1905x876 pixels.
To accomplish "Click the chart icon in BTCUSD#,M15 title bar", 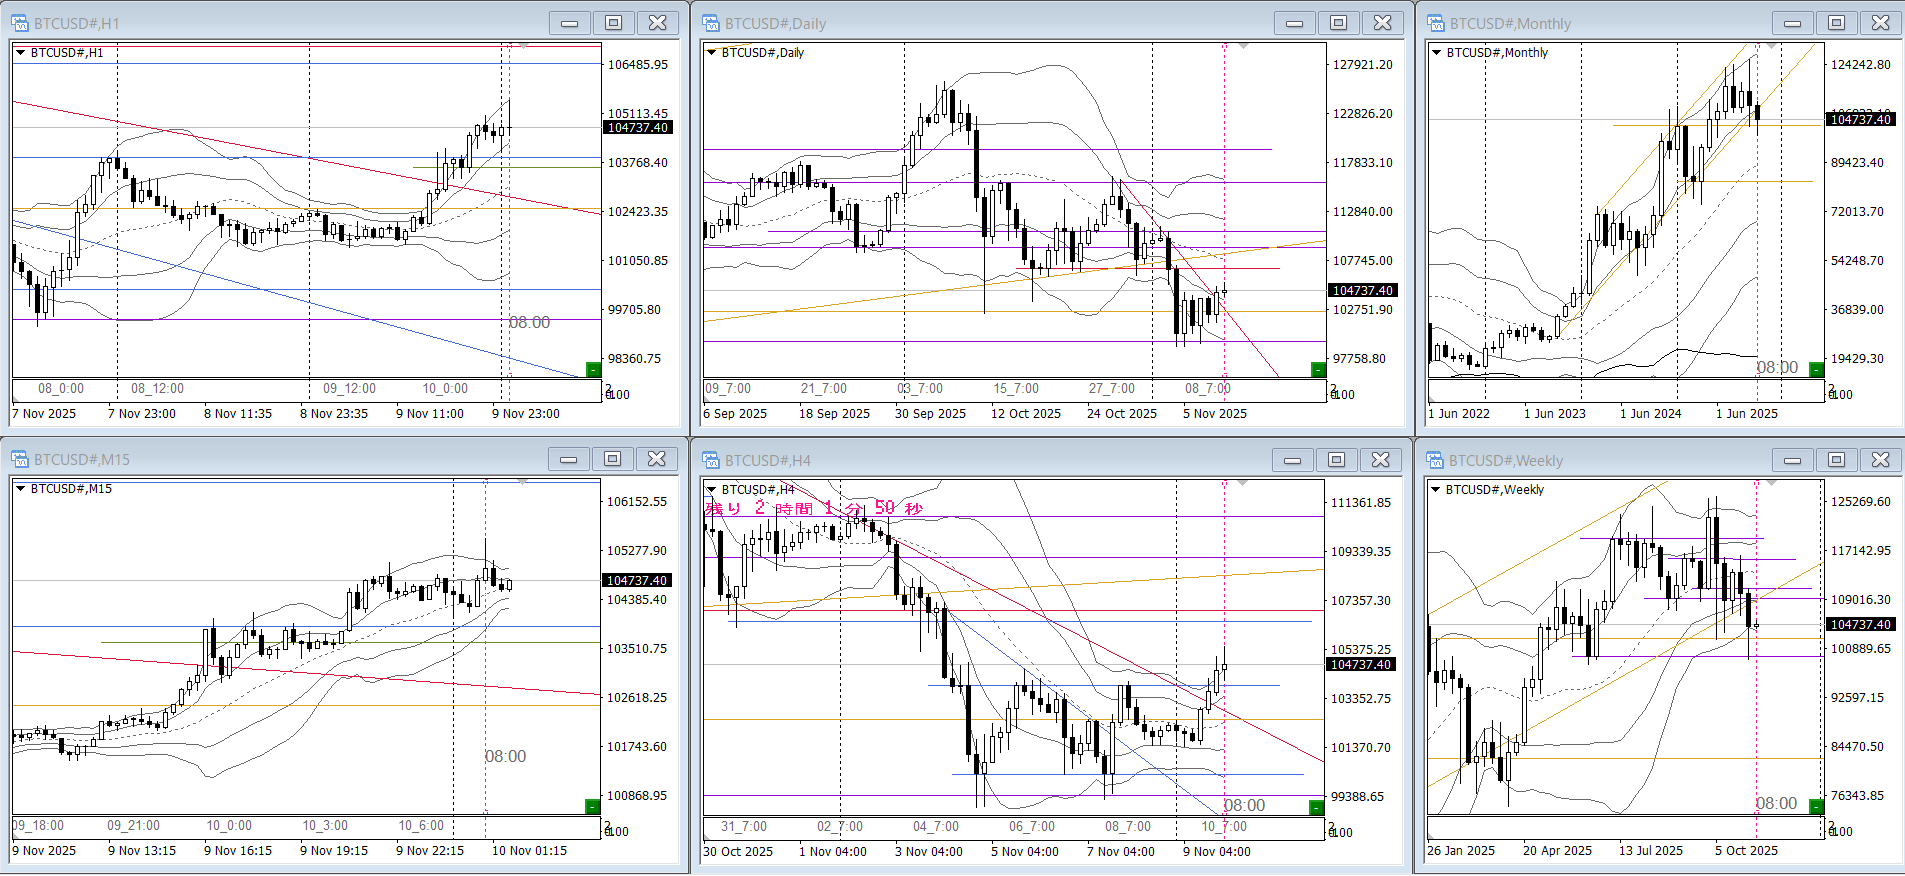I will click(20, 459).
